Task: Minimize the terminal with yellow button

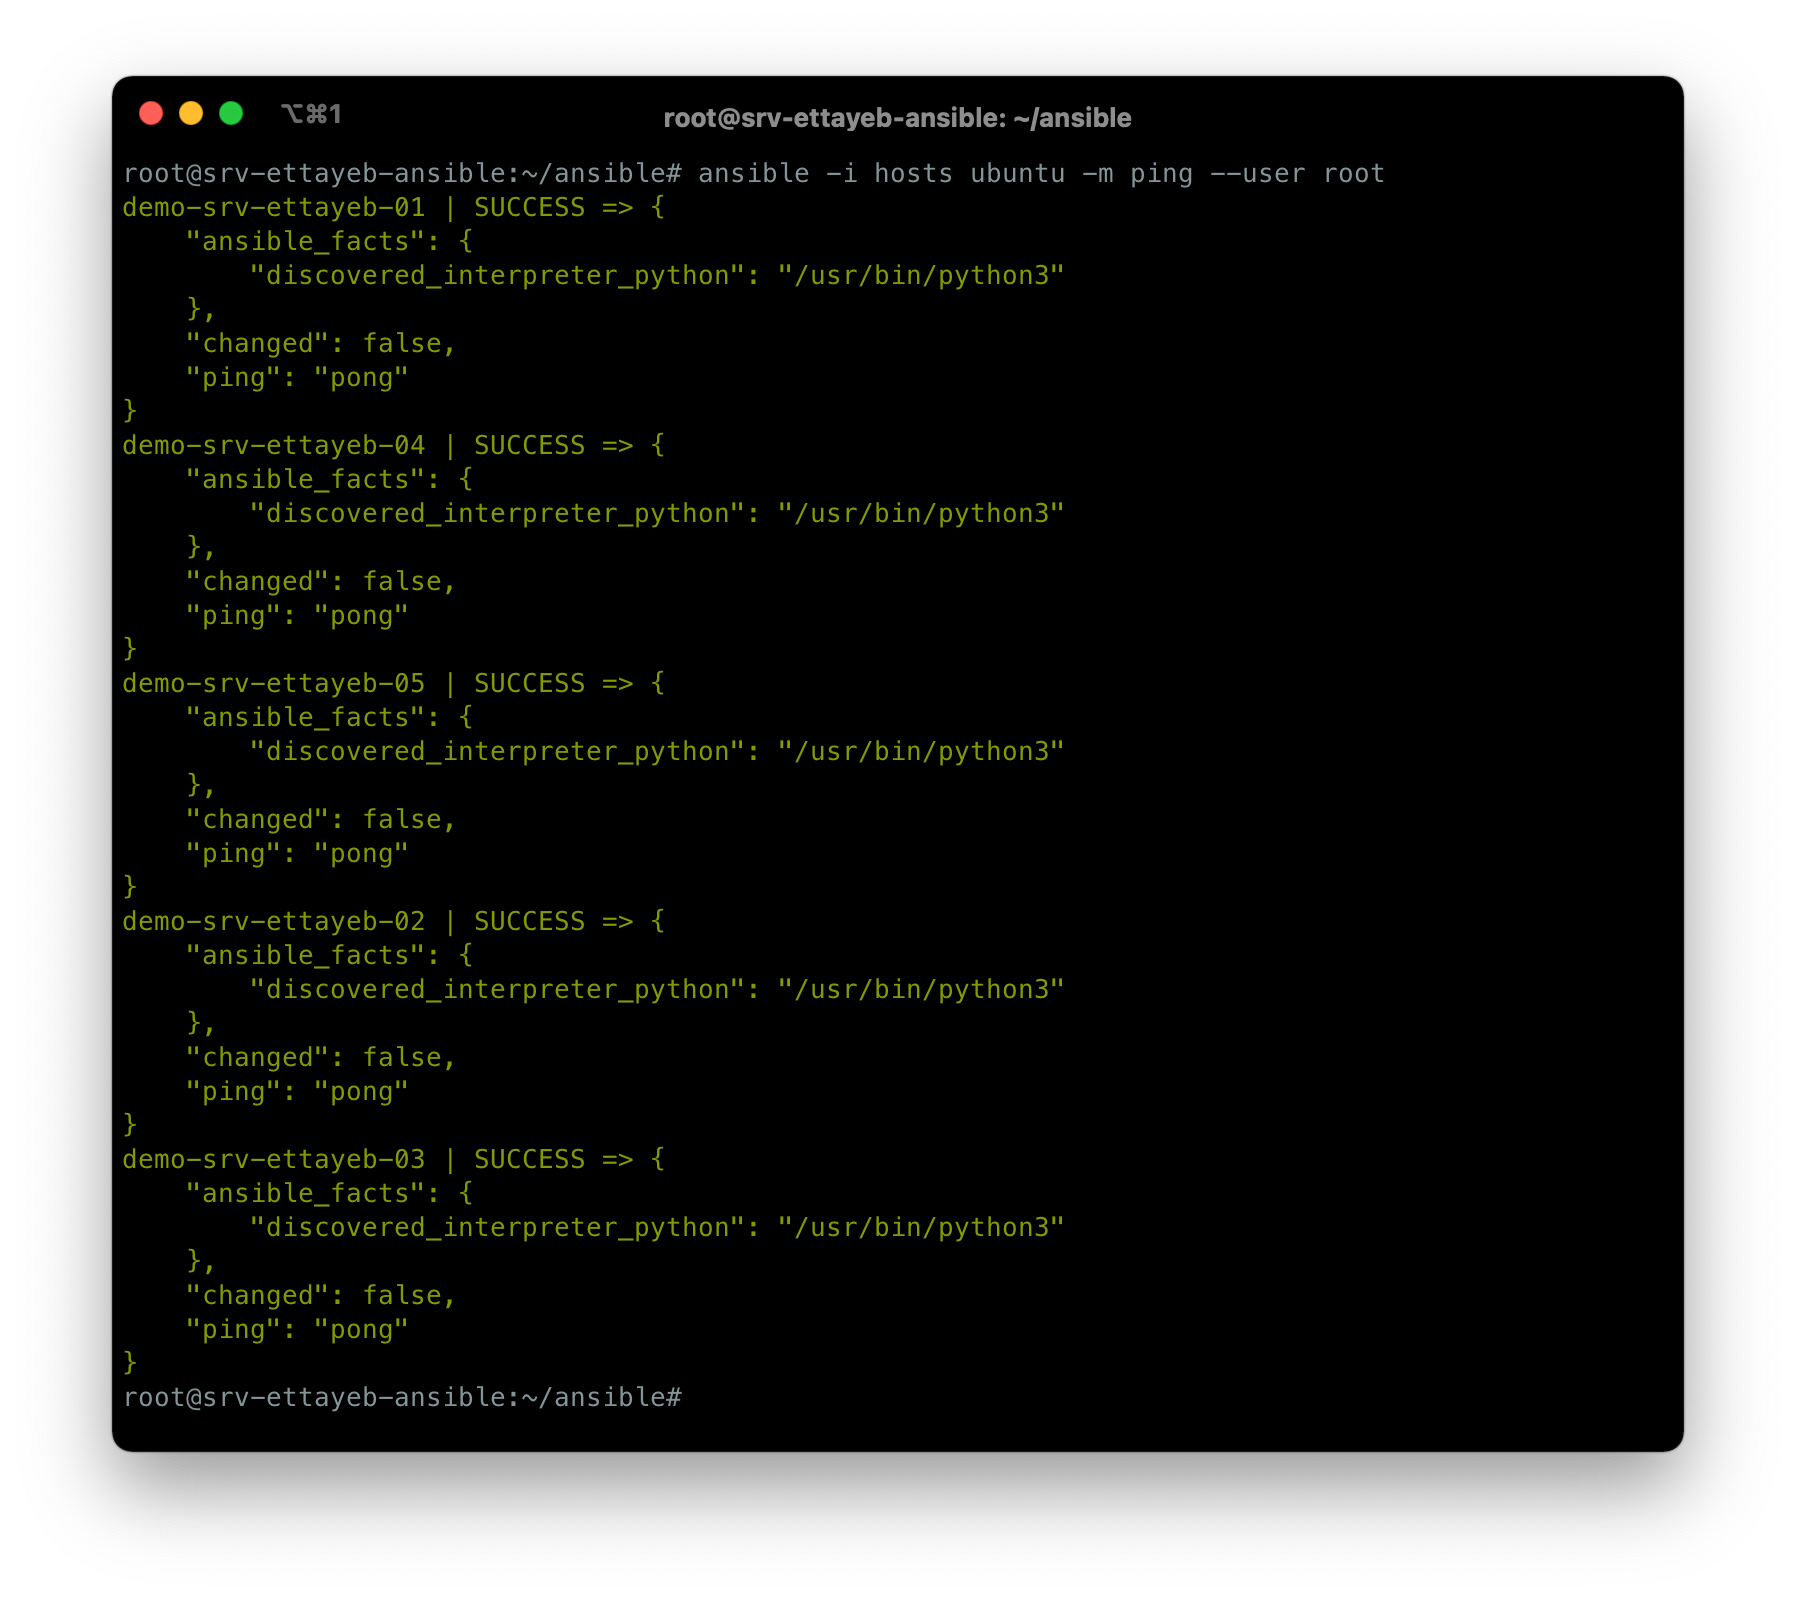Action: [x=191, y=114]
